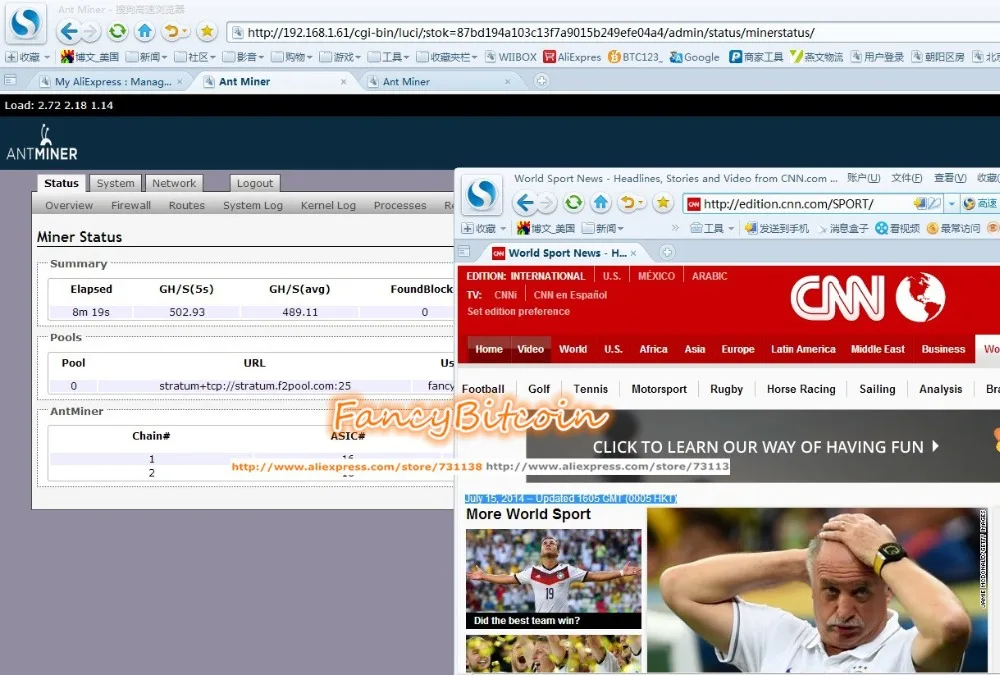Click forward arrow in Ant Miner browser
Image resolution: width=1000 pixels, height=675 pixels.
[91, 31]
